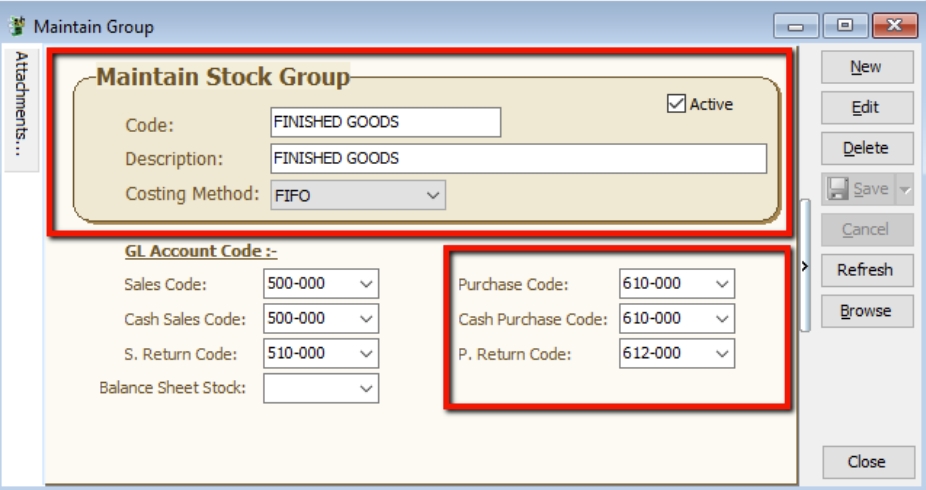Open the Costing Method dropdown
Viewport: 926px width, 490px height.
click(432, 197)
